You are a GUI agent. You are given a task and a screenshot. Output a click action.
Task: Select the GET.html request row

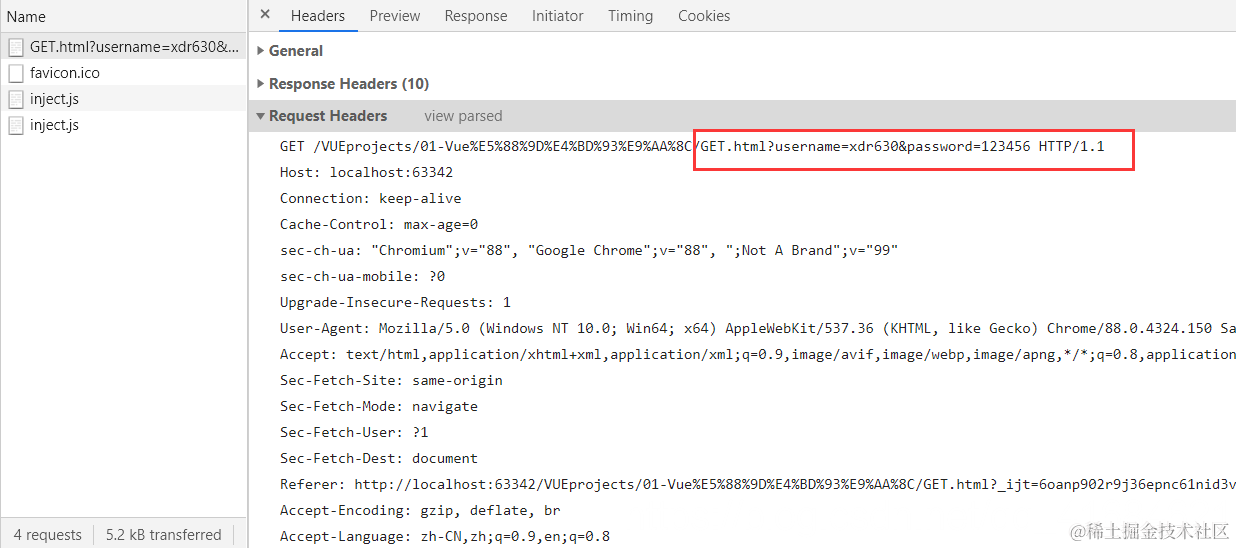[124, 47]
